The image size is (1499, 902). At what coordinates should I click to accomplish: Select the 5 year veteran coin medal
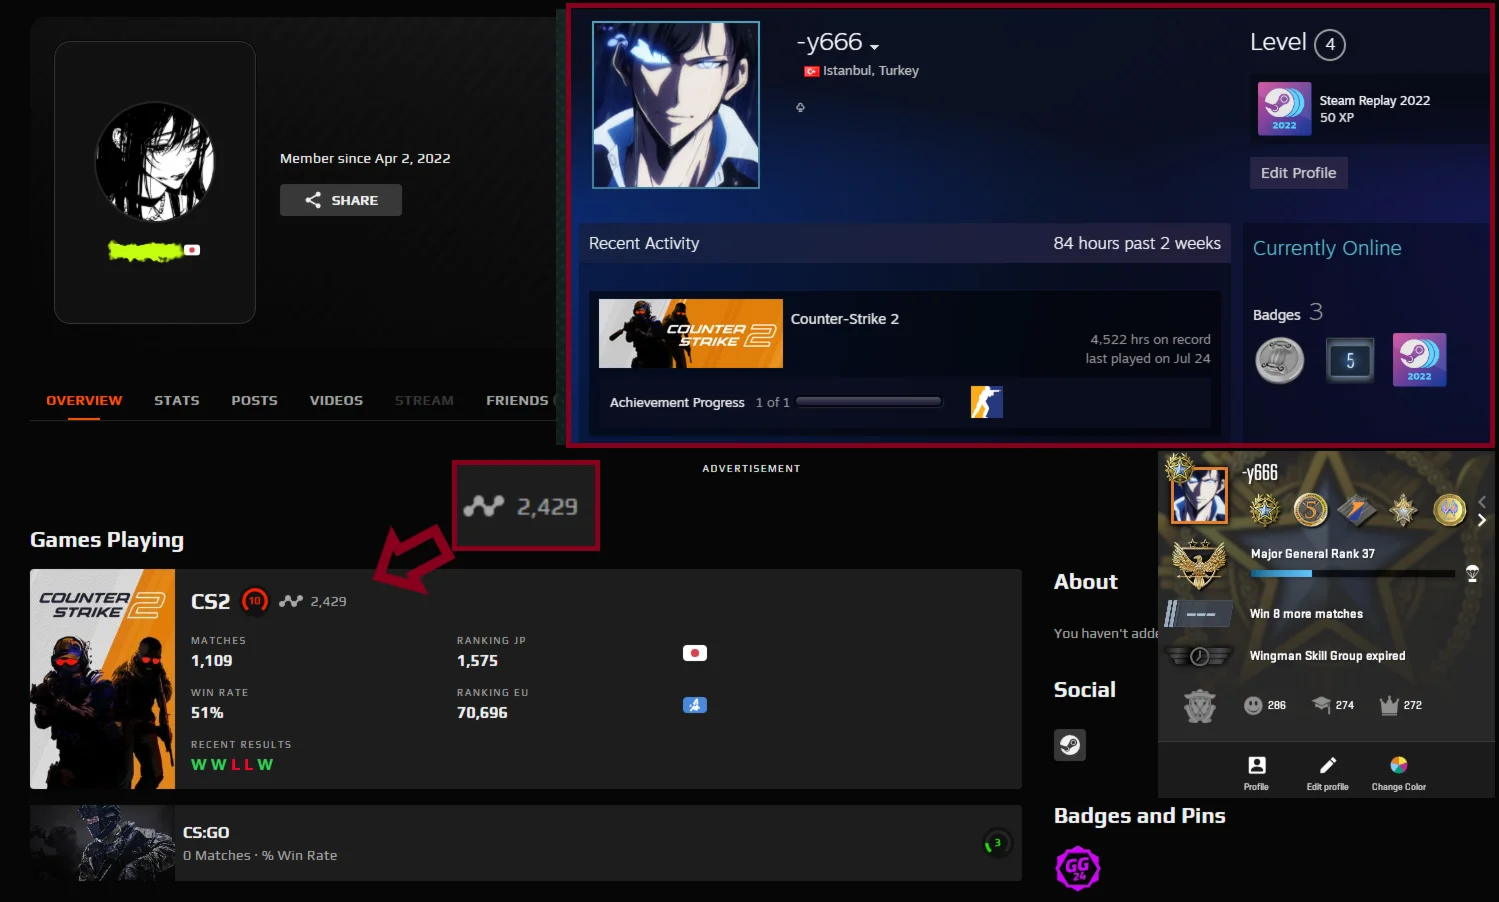click(x=1311, y=510)
